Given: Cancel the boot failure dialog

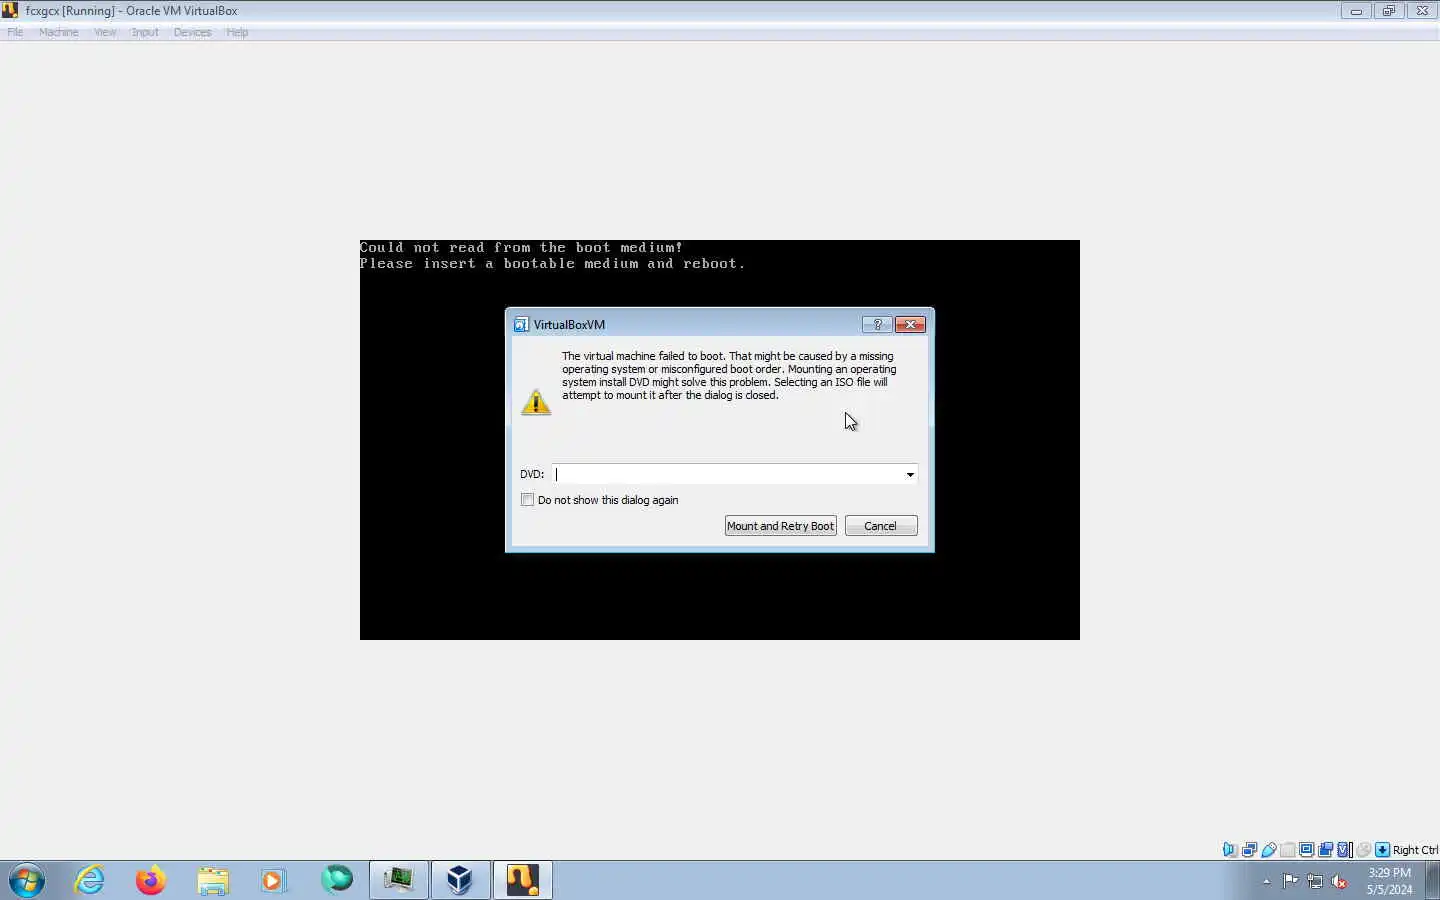Looking at the screenshot, I should click(881, 526).
